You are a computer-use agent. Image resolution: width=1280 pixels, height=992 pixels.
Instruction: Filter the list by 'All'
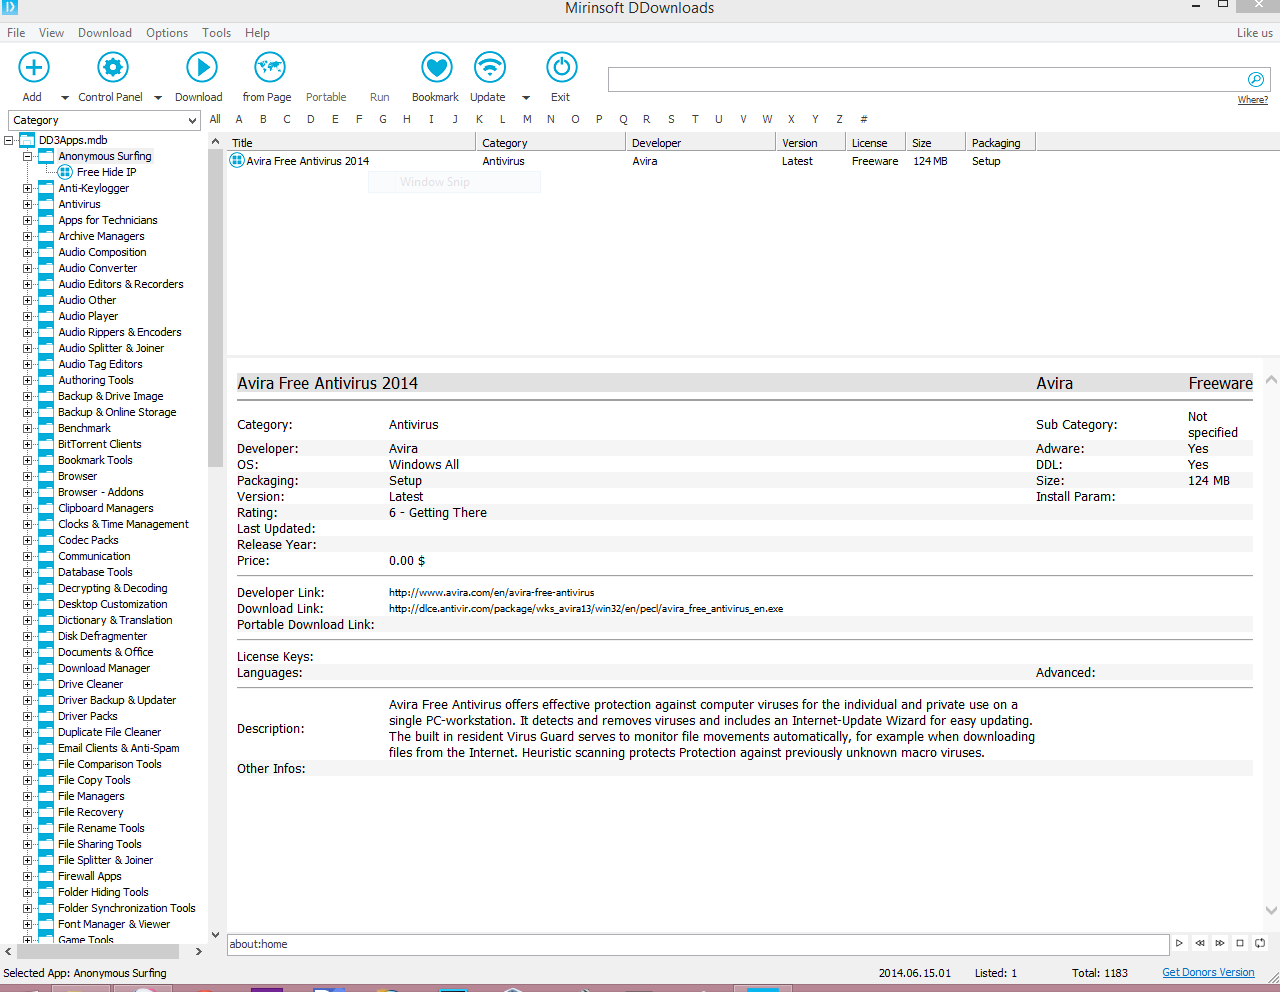(215, 119)
